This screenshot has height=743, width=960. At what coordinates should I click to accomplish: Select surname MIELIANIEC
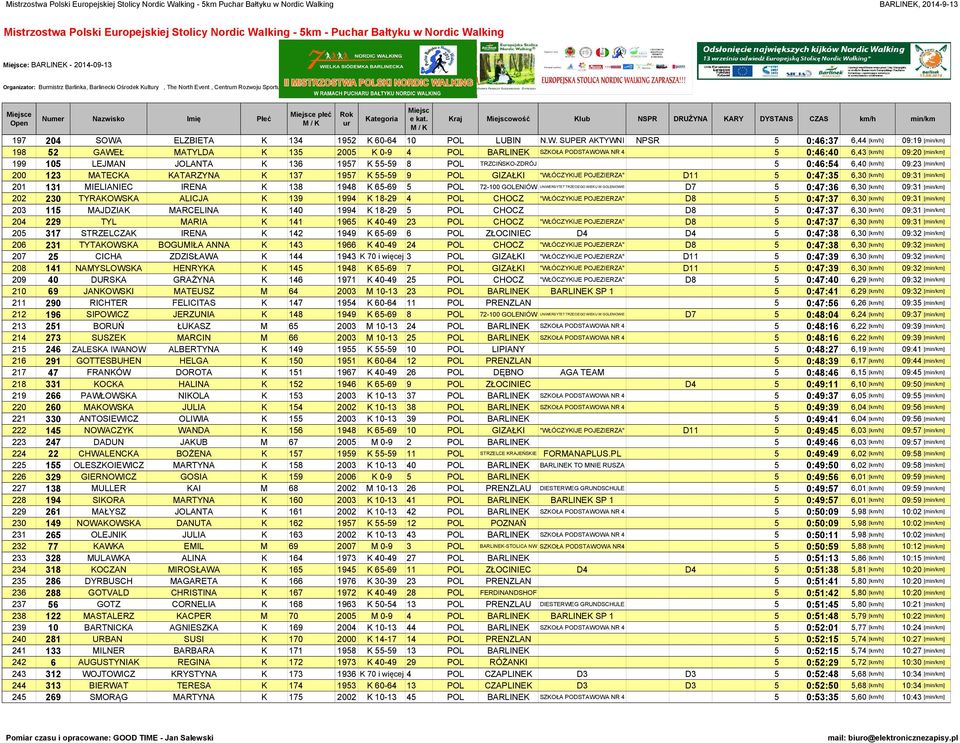click(108, 187)
